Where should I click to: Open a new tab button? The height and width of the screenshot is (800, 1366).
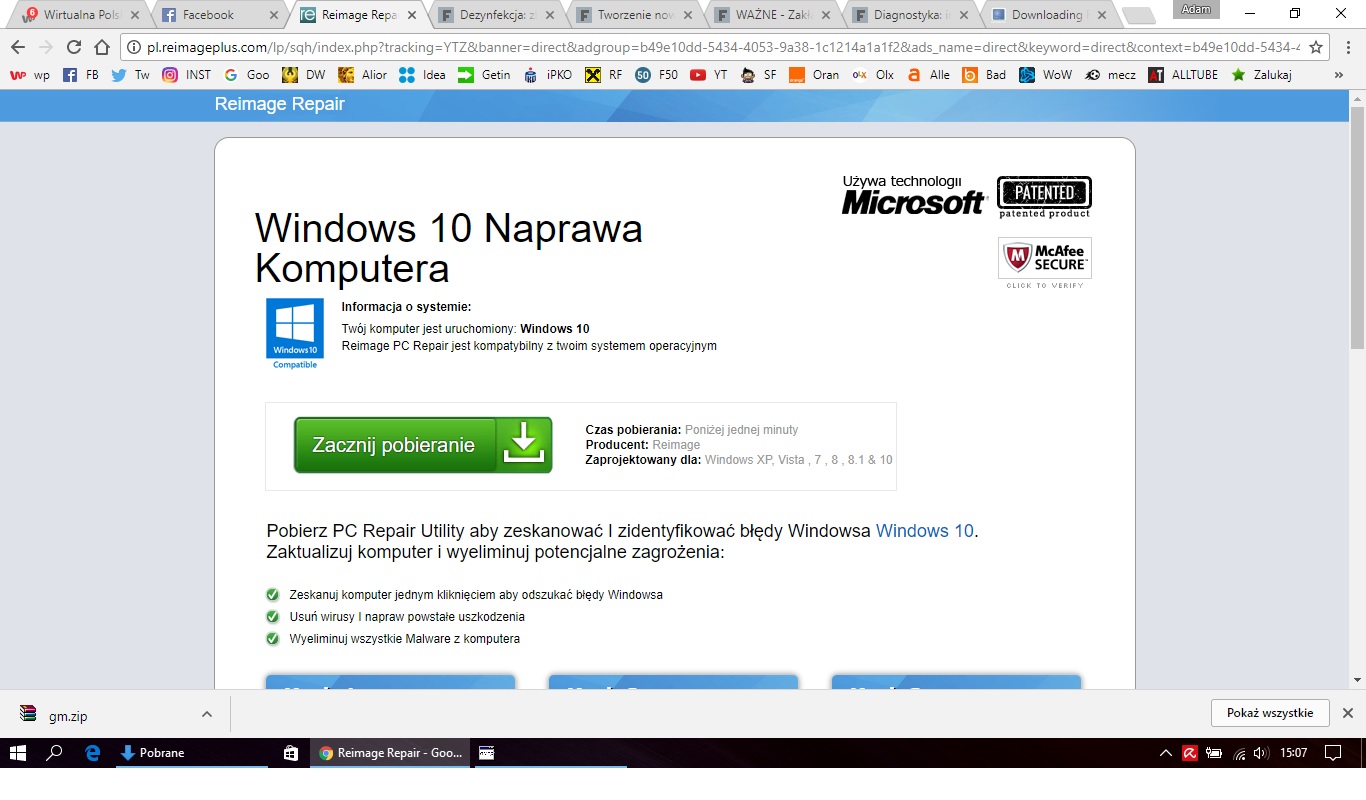tap(1139, 15)
